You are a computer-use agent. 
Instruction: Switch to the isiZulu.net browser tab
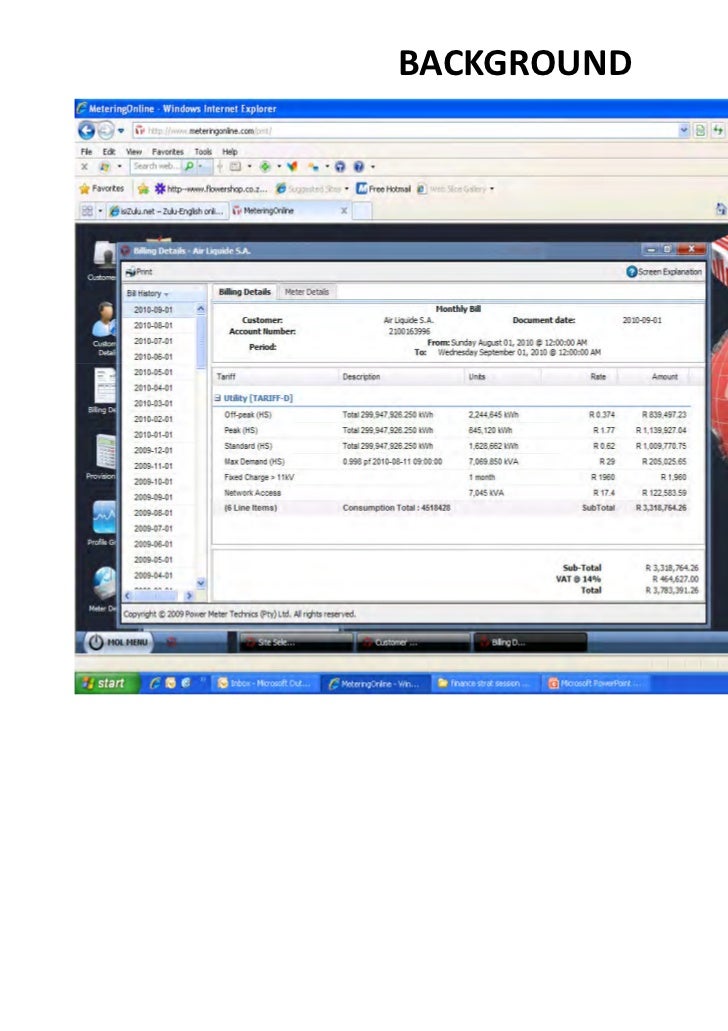coord(167,211)
